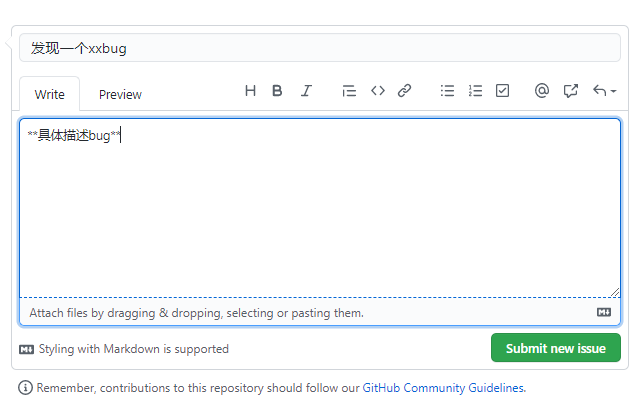Grab the text area resize handle
This screenshot has width=629, height=410.
pyautogui.click(x=615, y=292)
